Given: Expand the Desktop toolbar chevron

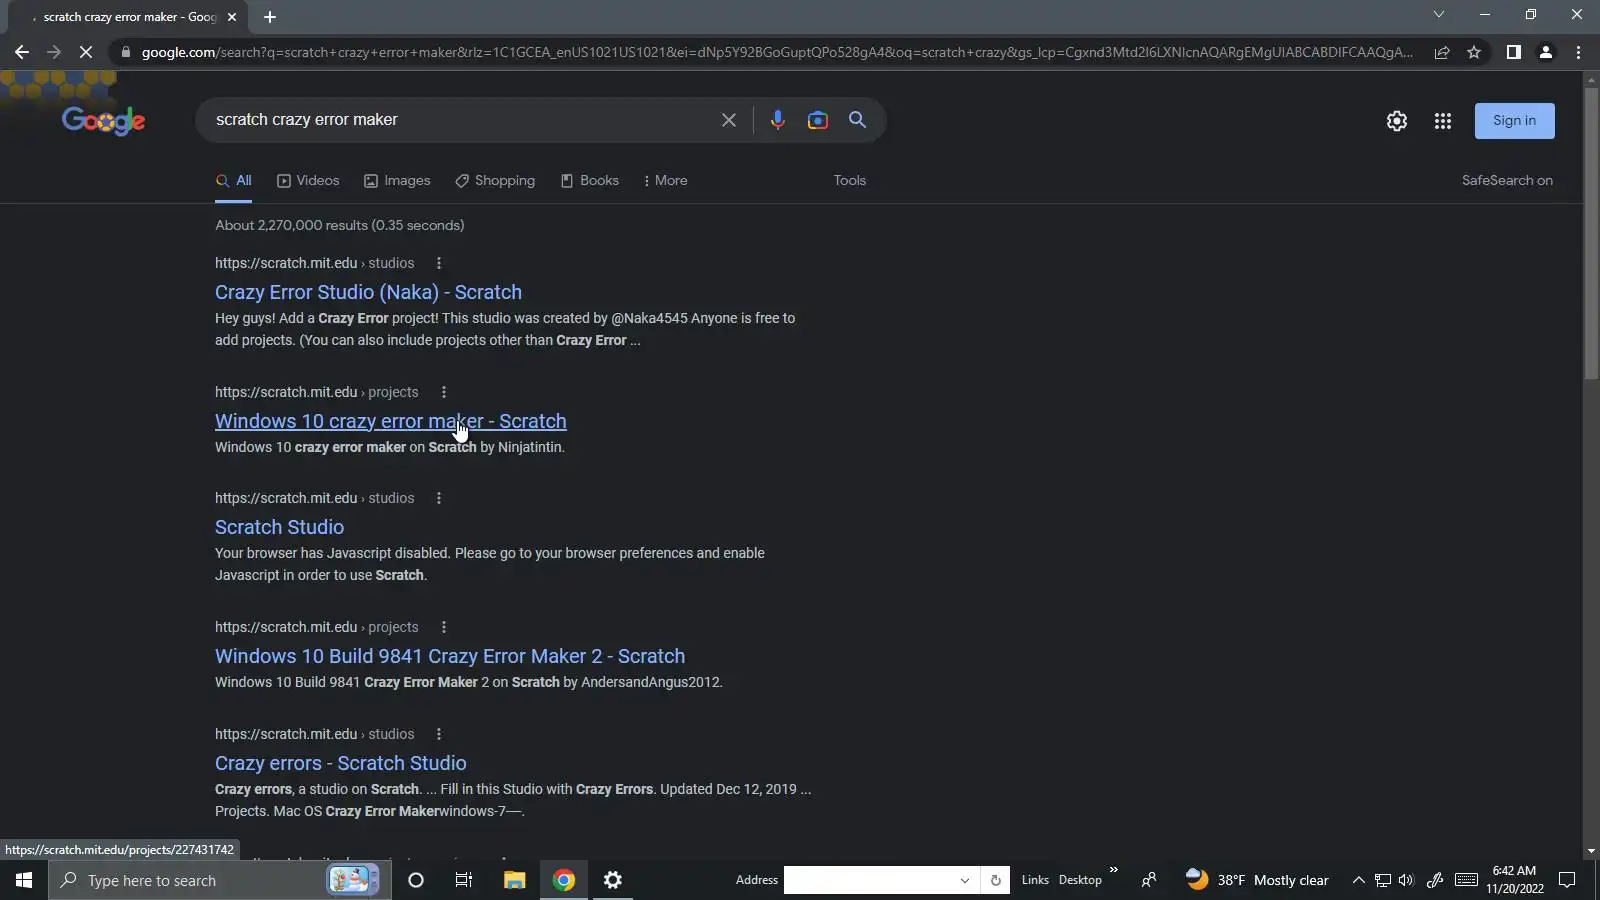Looking at the screenshot, I should coord(1113,871).
